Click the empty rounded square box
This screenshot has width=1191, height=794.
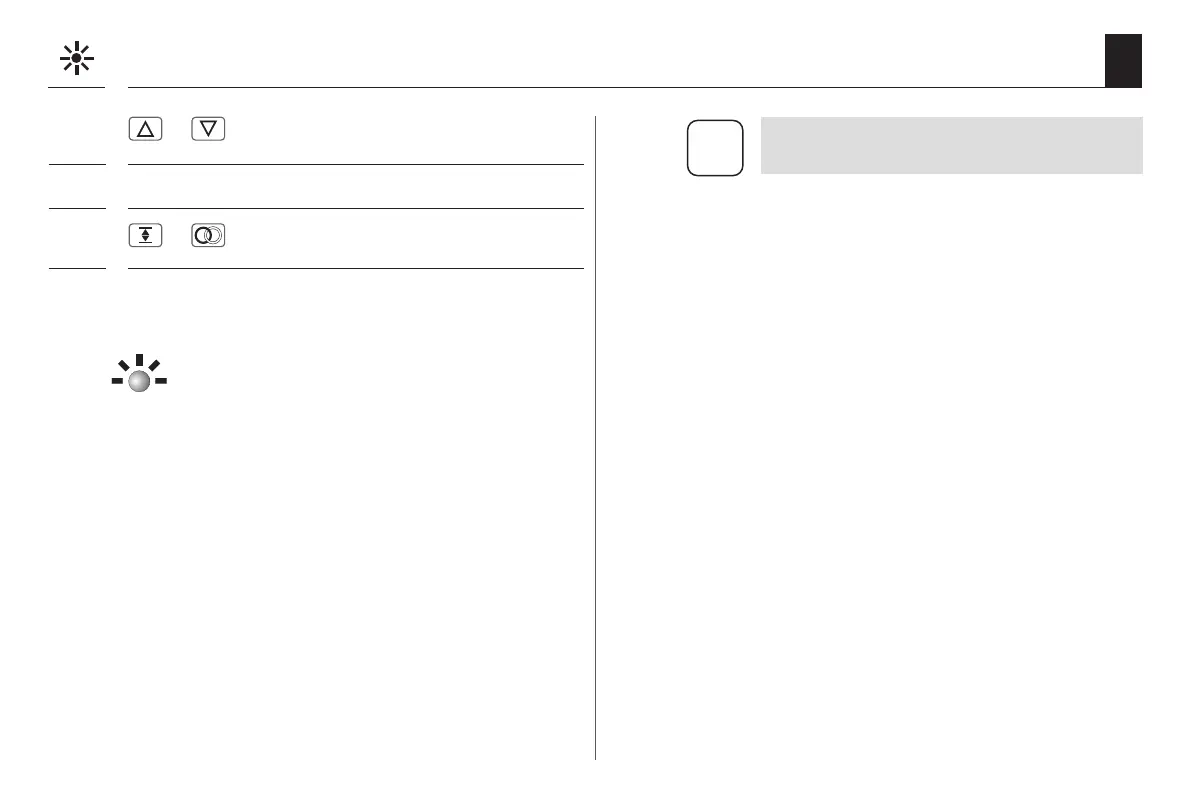click(715, 148)
